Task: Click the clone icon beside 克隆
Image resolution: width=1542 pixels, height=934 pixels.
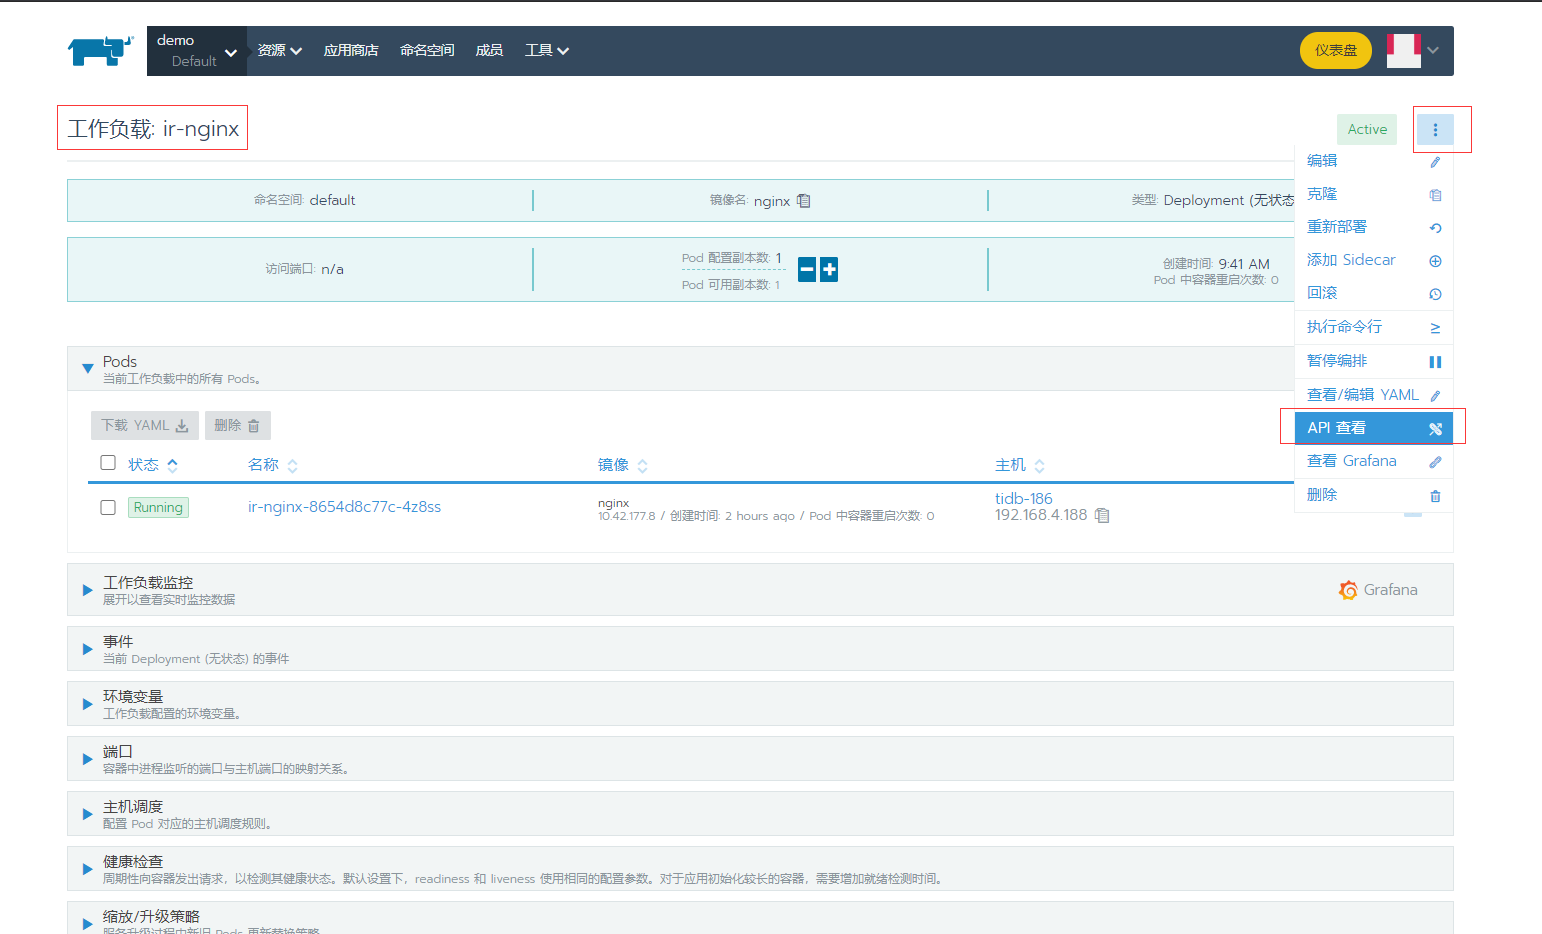Action: click(x=1435, y=195)
